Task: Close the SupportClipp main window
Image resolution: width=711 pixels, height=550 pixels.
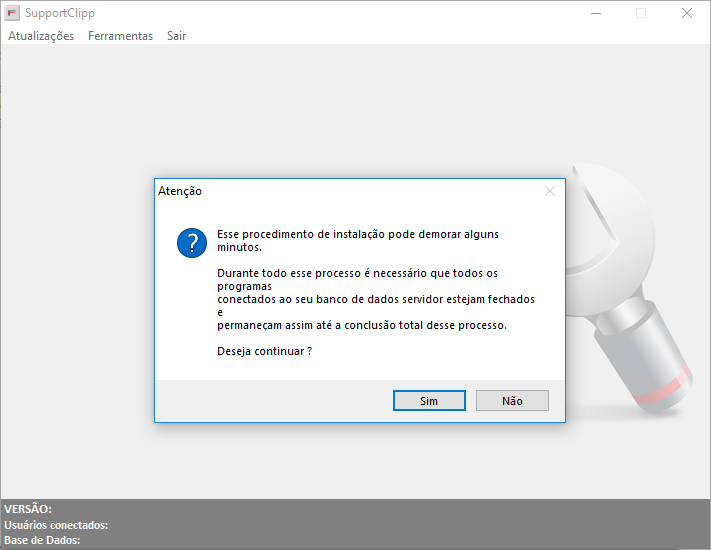Action: pyautogui.click(x=687, y=14)
